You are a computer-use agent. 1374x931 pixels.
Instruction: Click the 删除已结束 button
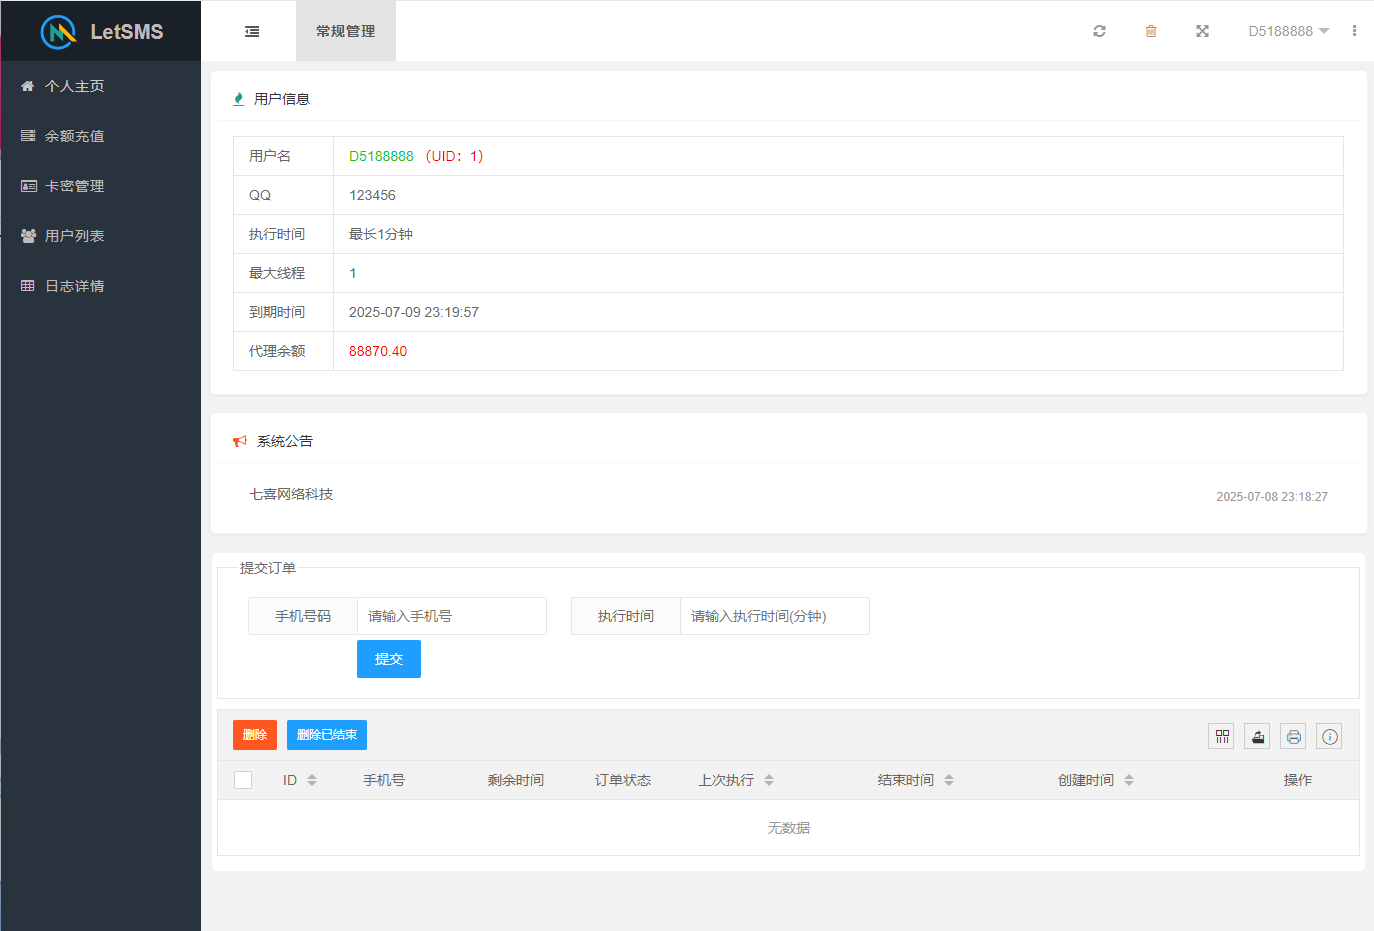pos(326,734)
